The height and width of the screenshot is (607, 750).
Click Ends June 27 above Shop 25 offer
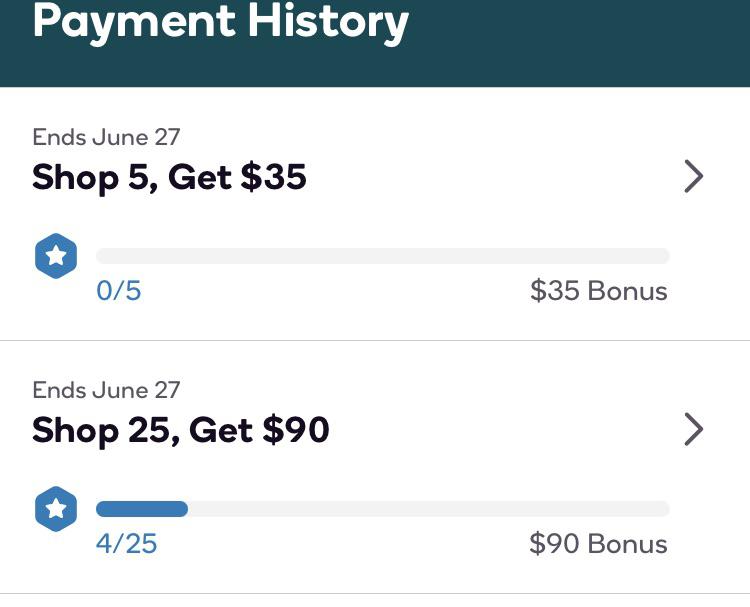click(106, 390)
